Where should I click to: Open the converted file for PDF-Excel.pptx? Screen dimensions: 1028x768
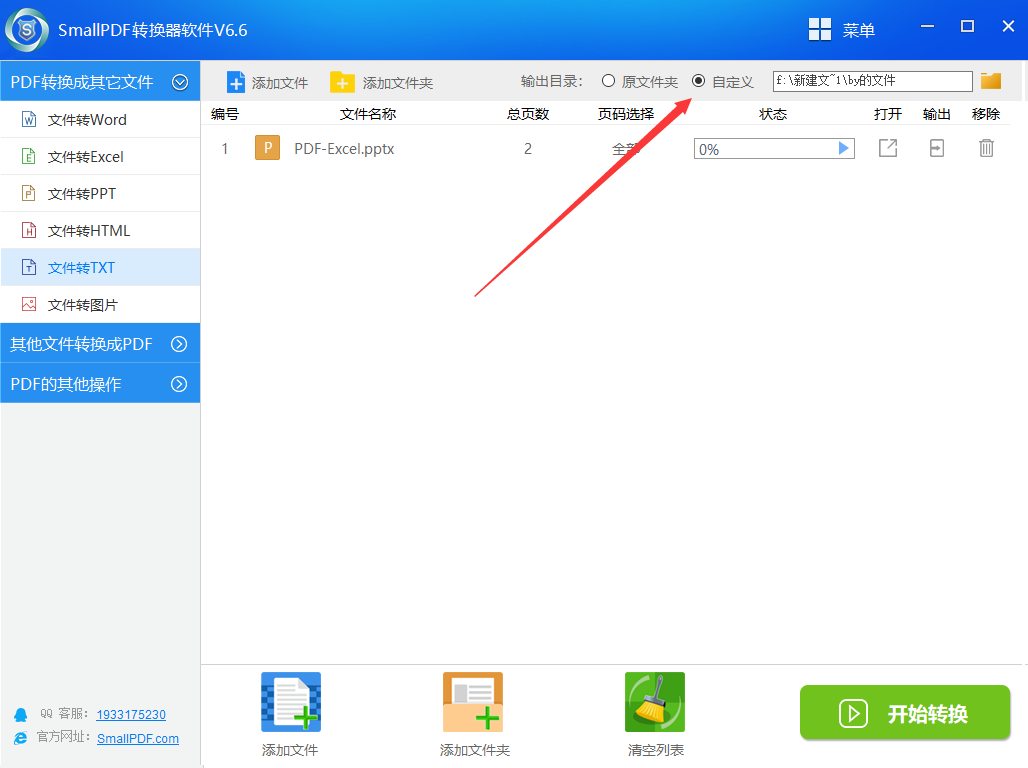(888, 148)
